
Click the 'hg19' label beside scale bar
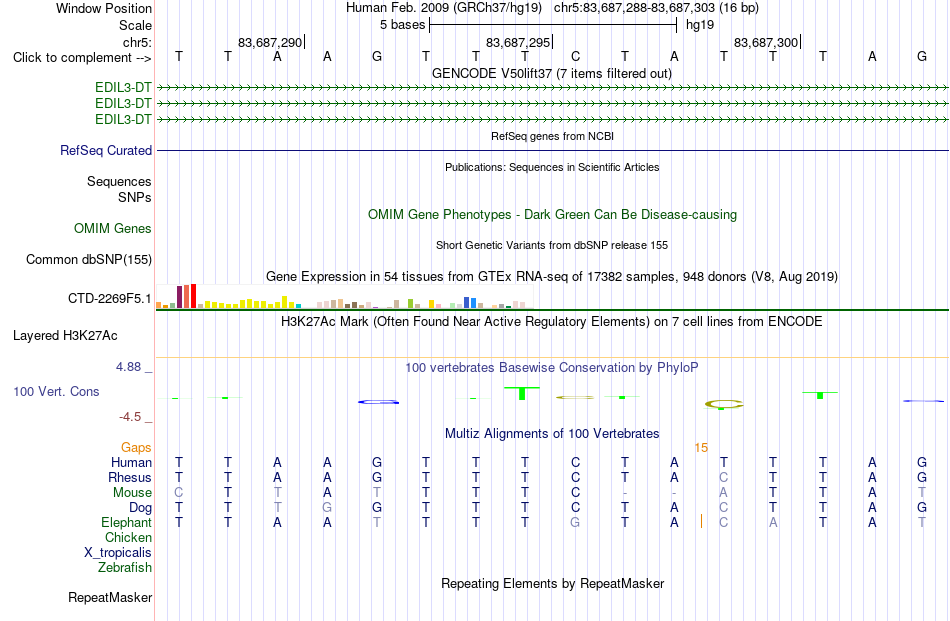[700, 25]
